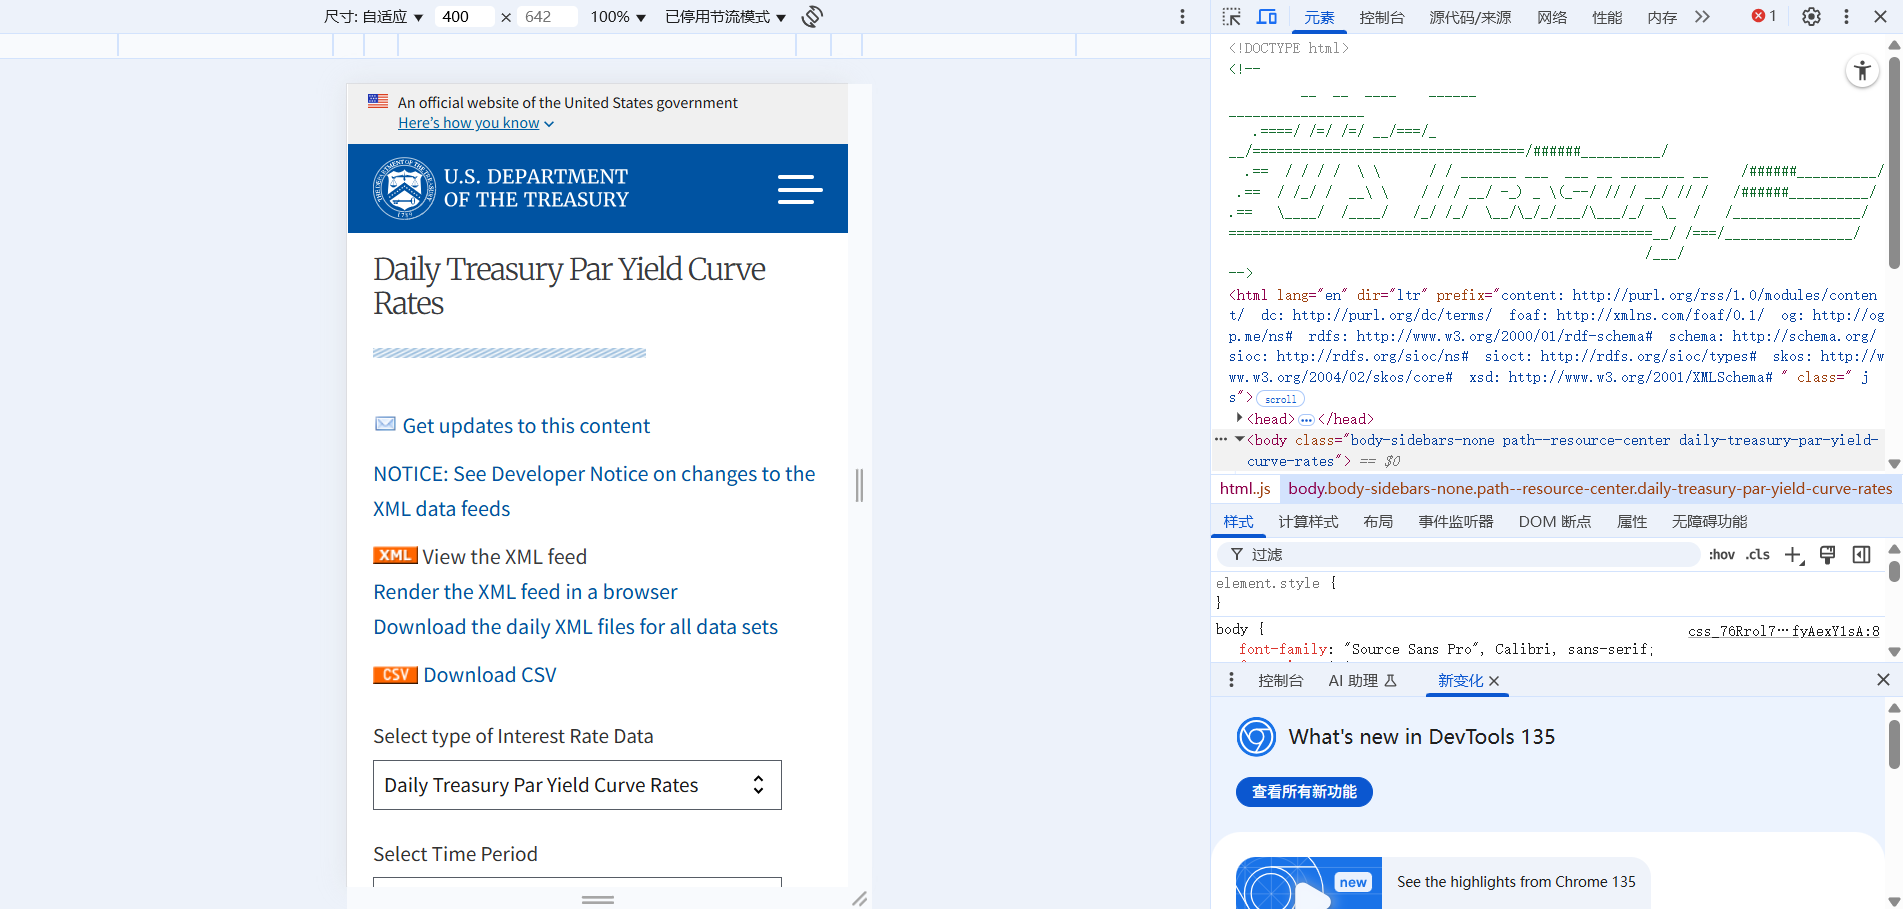Click the viewport right-edge resize handle

859,485
